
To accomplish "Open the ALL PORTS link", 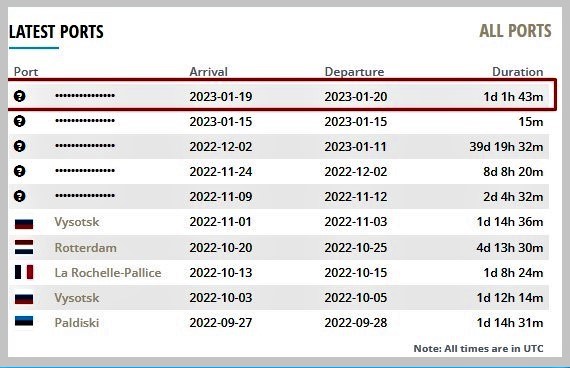I will tap(515, 31).
